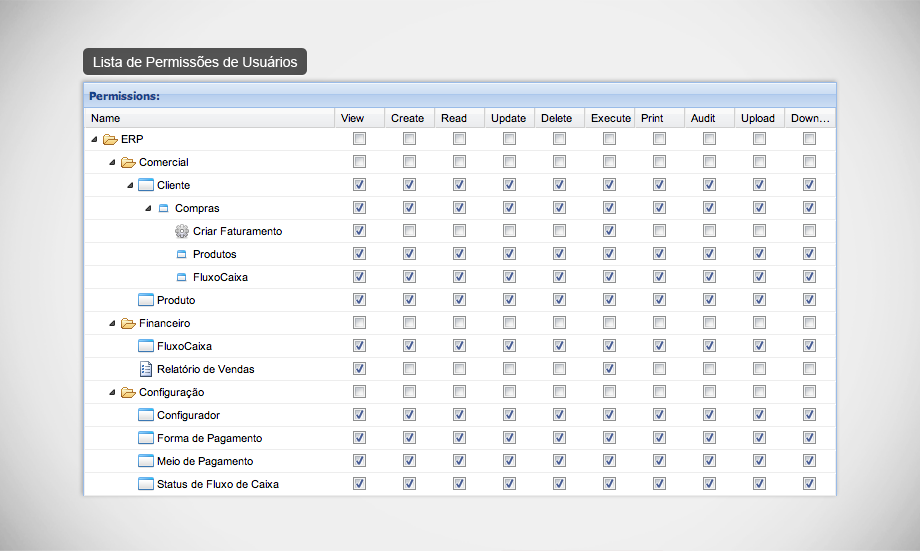
Task: Click the Relatório de Vendas report icon
Action: click(x=146, y=369)
